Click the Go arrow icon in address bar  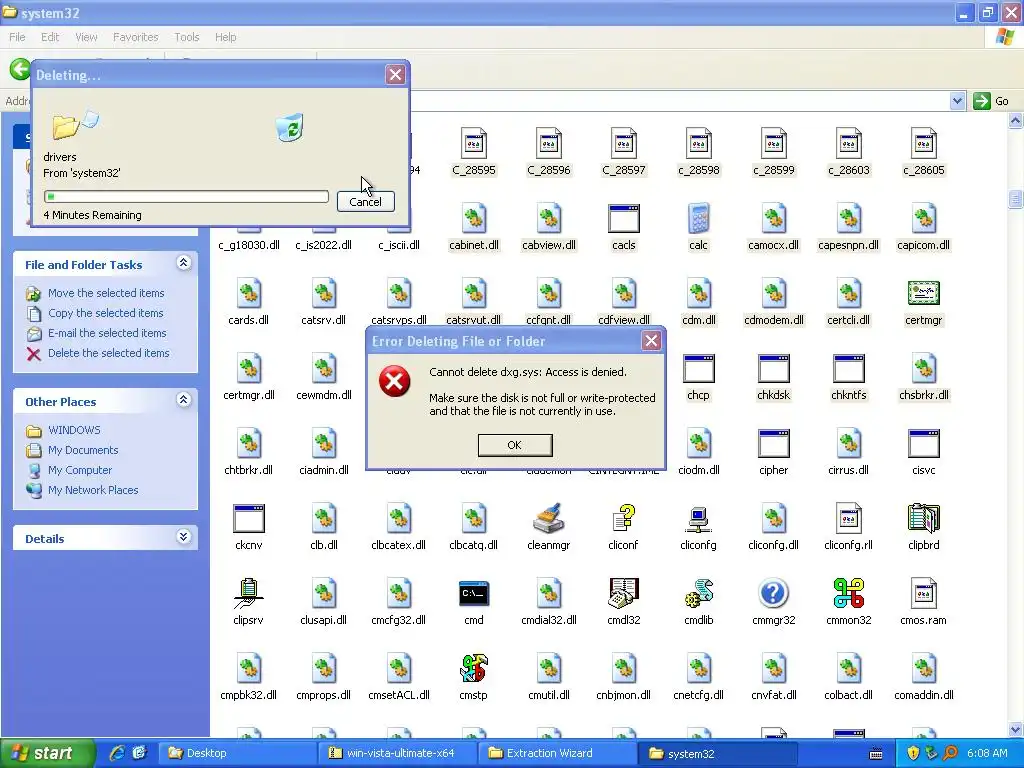tap(982, 101)
